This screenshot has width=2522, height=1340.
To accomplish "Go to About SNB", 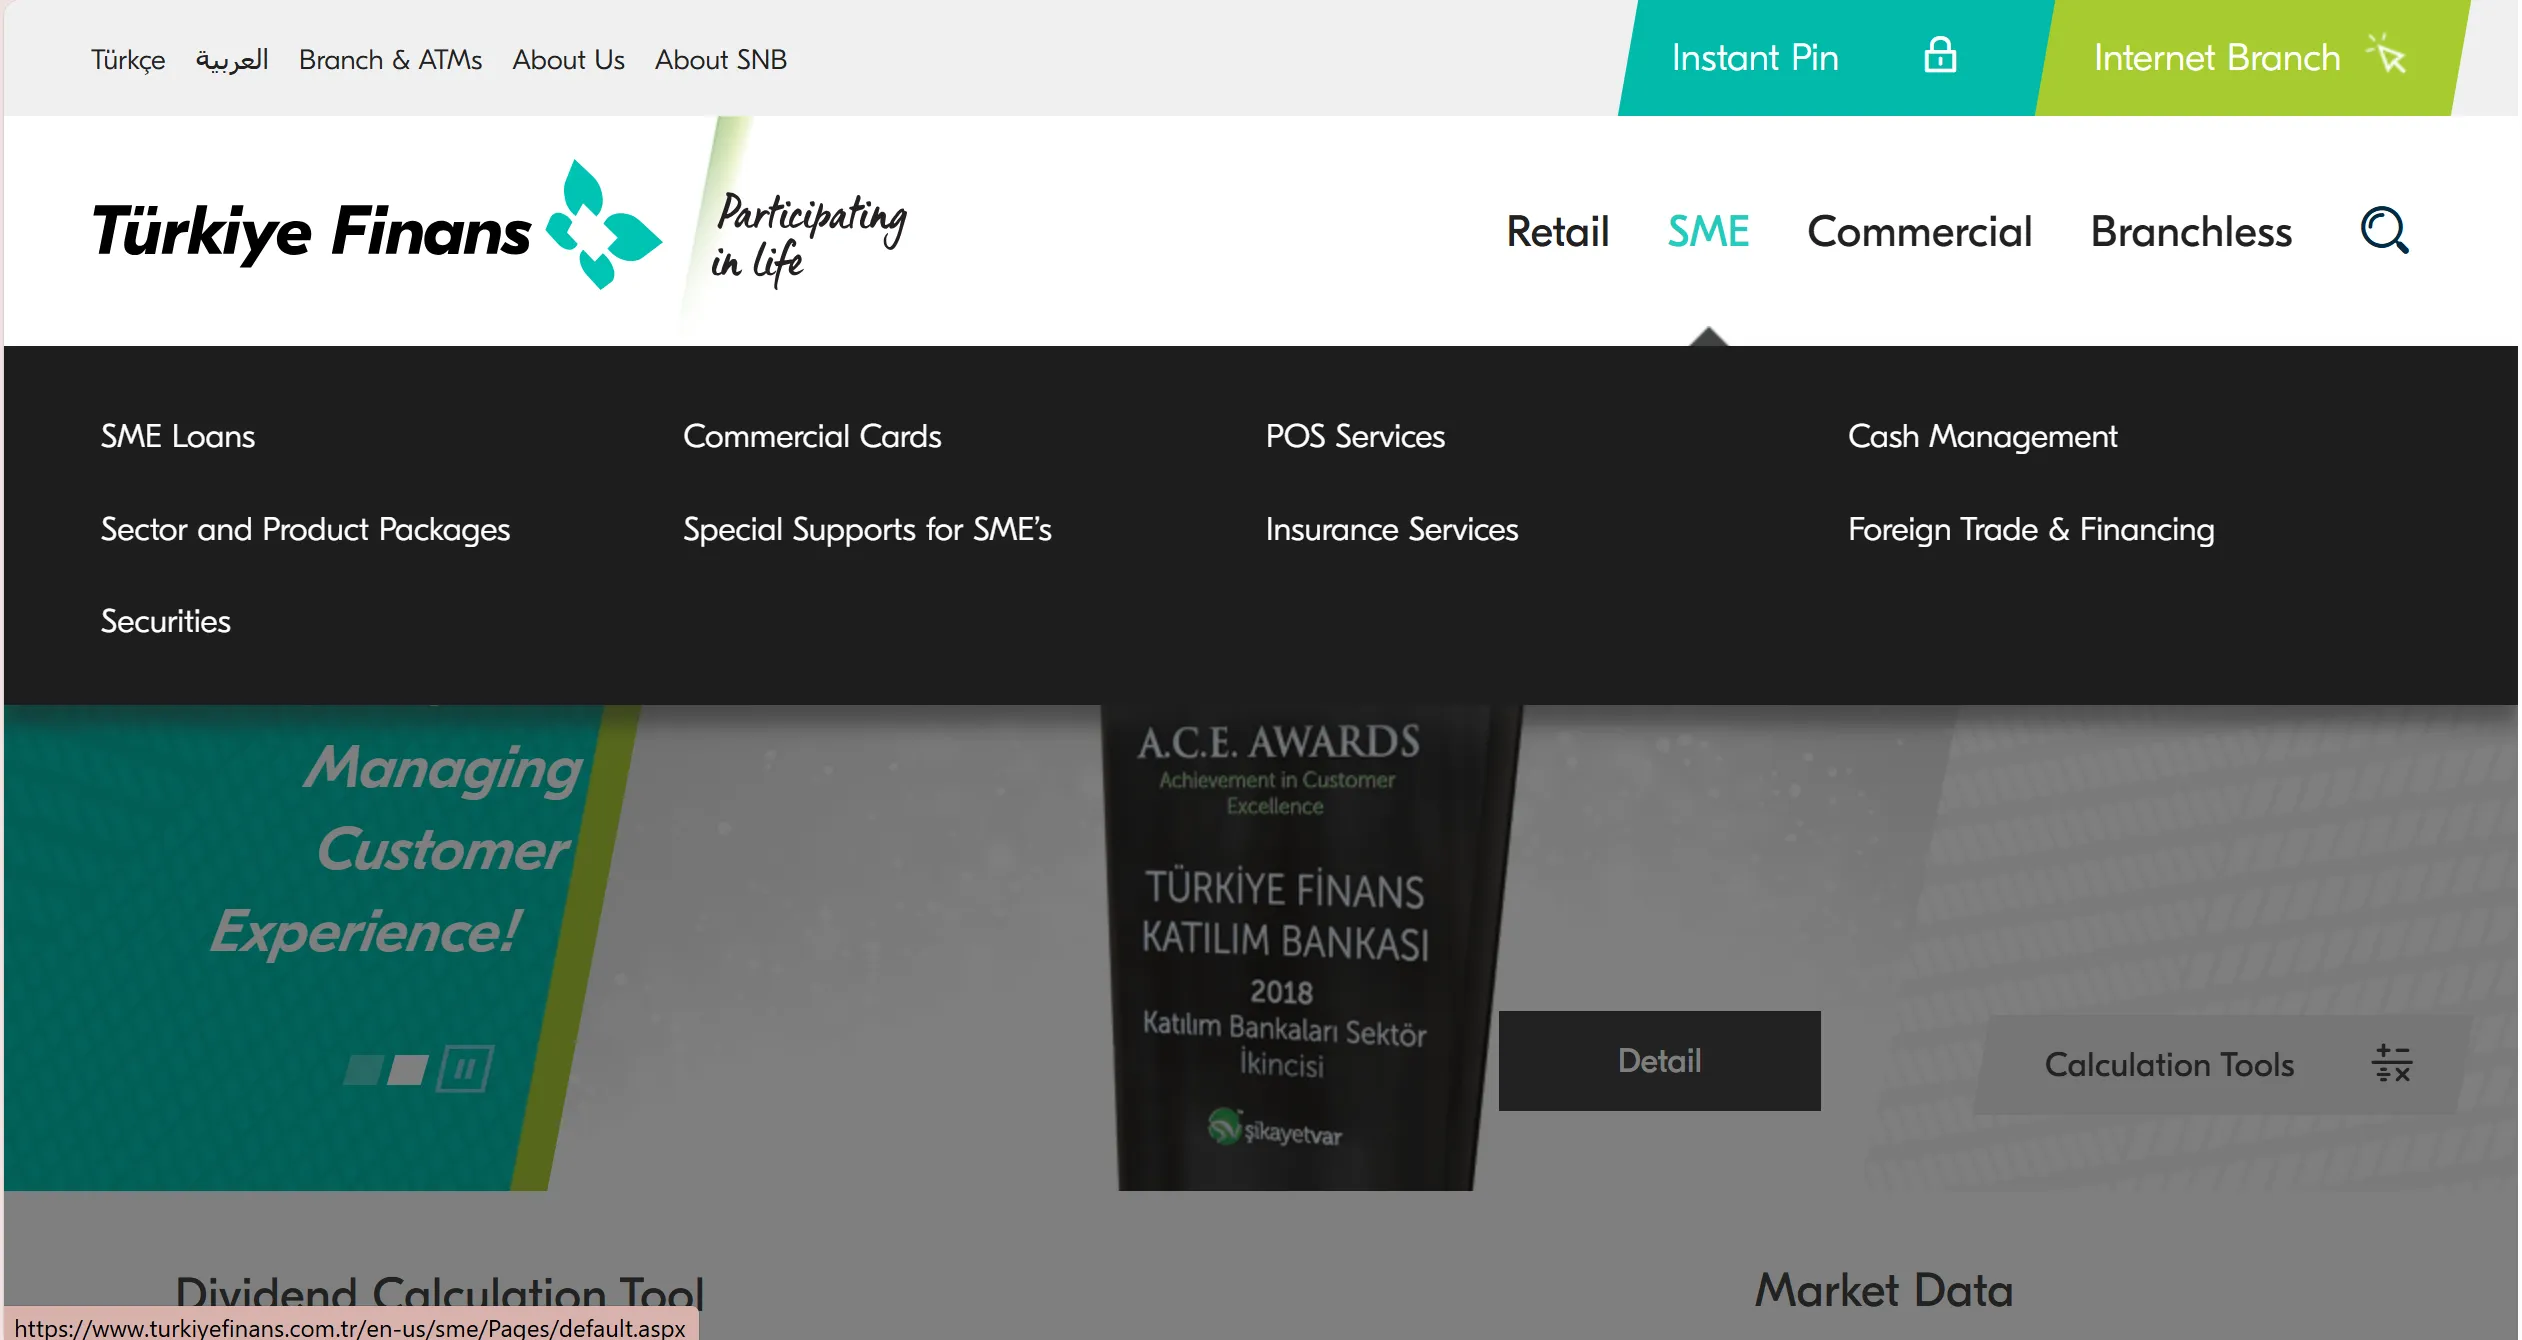I will 720,60.
